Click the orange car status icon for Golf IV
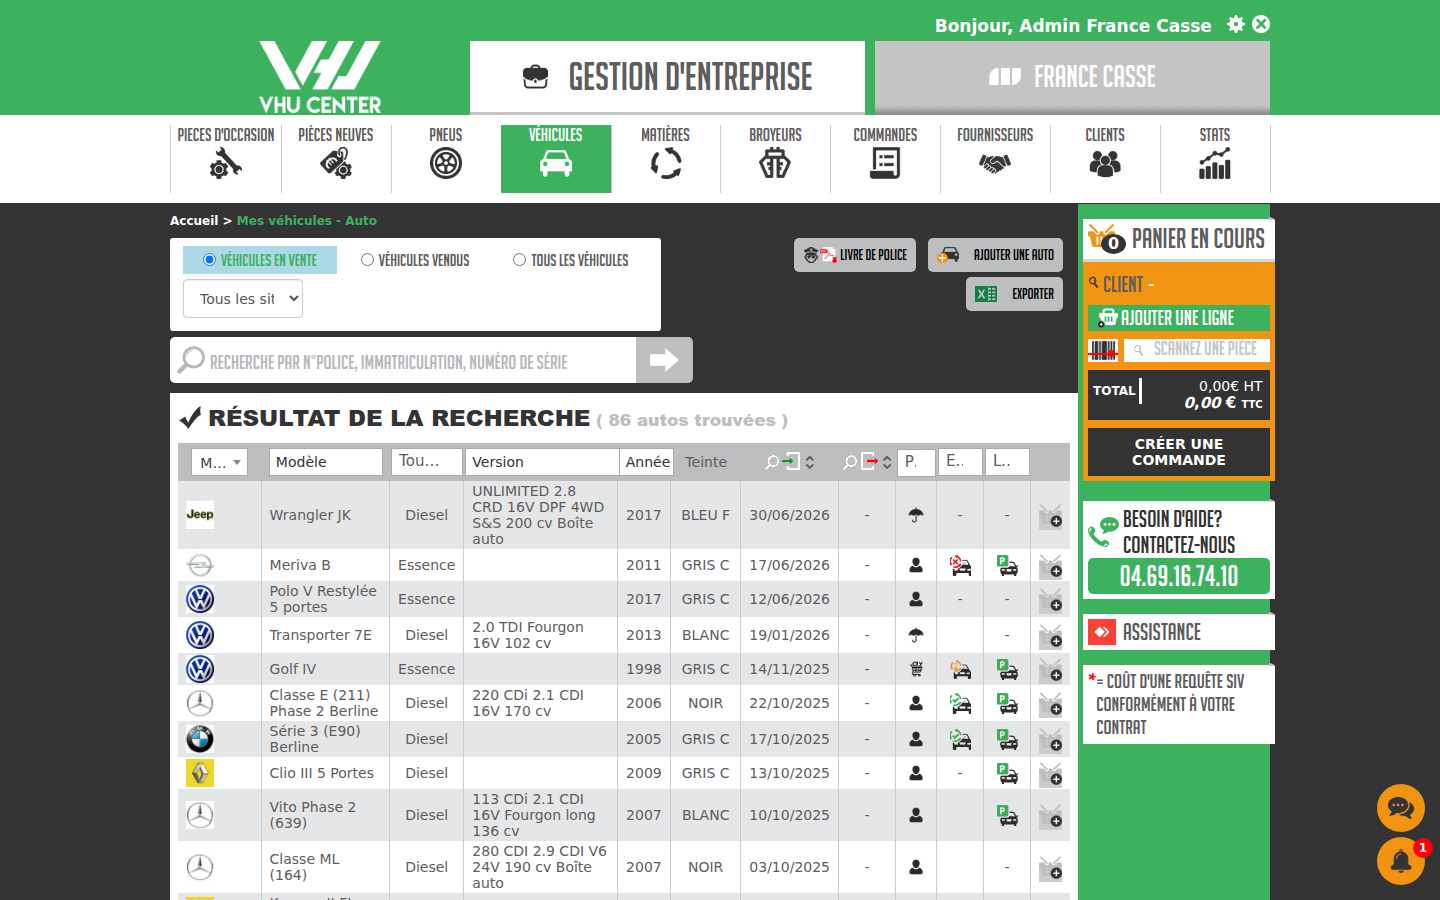Viewport: 1440px width, 900px height. tap(960, 669)
